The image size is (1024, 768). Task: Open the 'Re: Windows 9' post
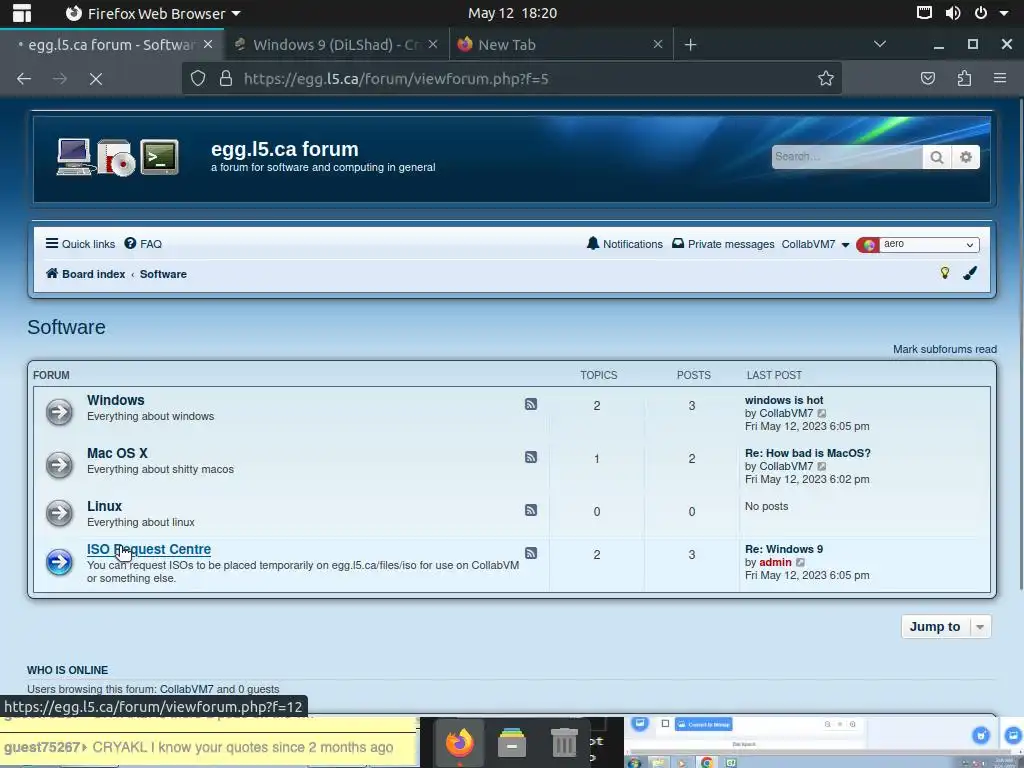click(784, 549)
